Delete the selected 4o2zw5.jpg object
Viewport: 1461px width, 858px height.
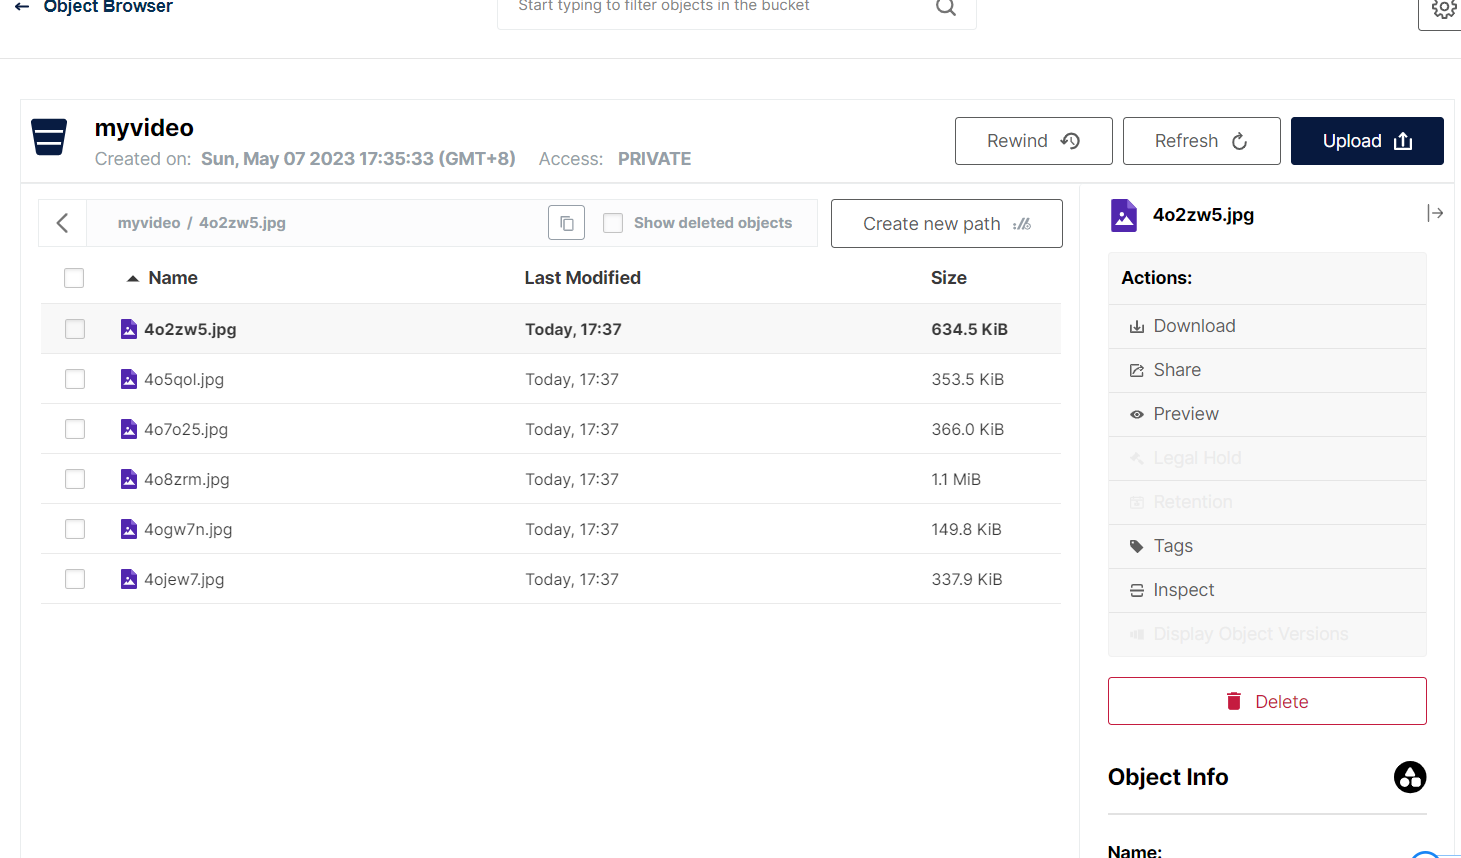point(1267,701)
